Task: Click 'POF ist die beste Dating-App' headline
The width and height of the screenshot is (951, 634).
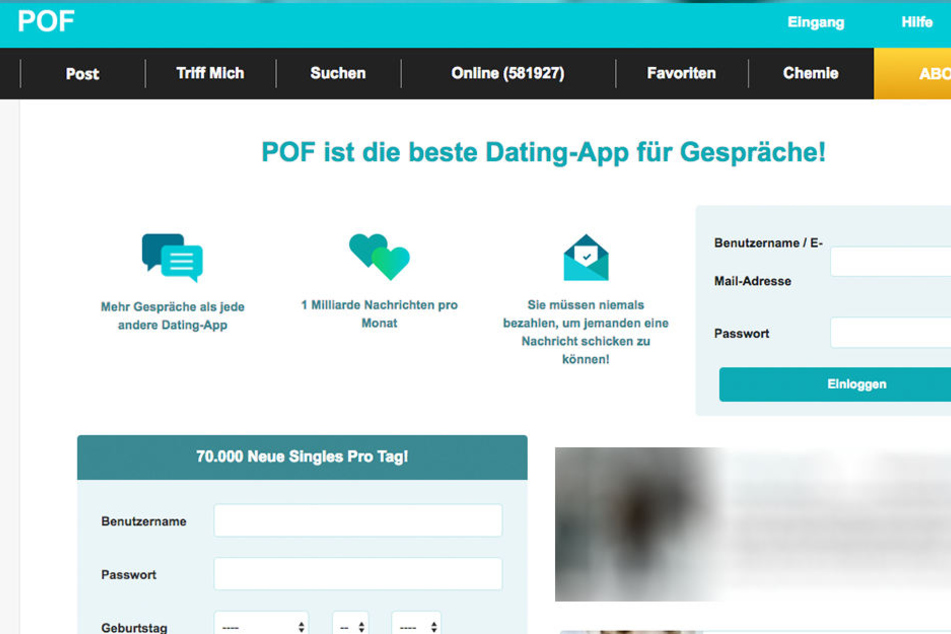Action: pyautogui.click(x=543, y=152)
